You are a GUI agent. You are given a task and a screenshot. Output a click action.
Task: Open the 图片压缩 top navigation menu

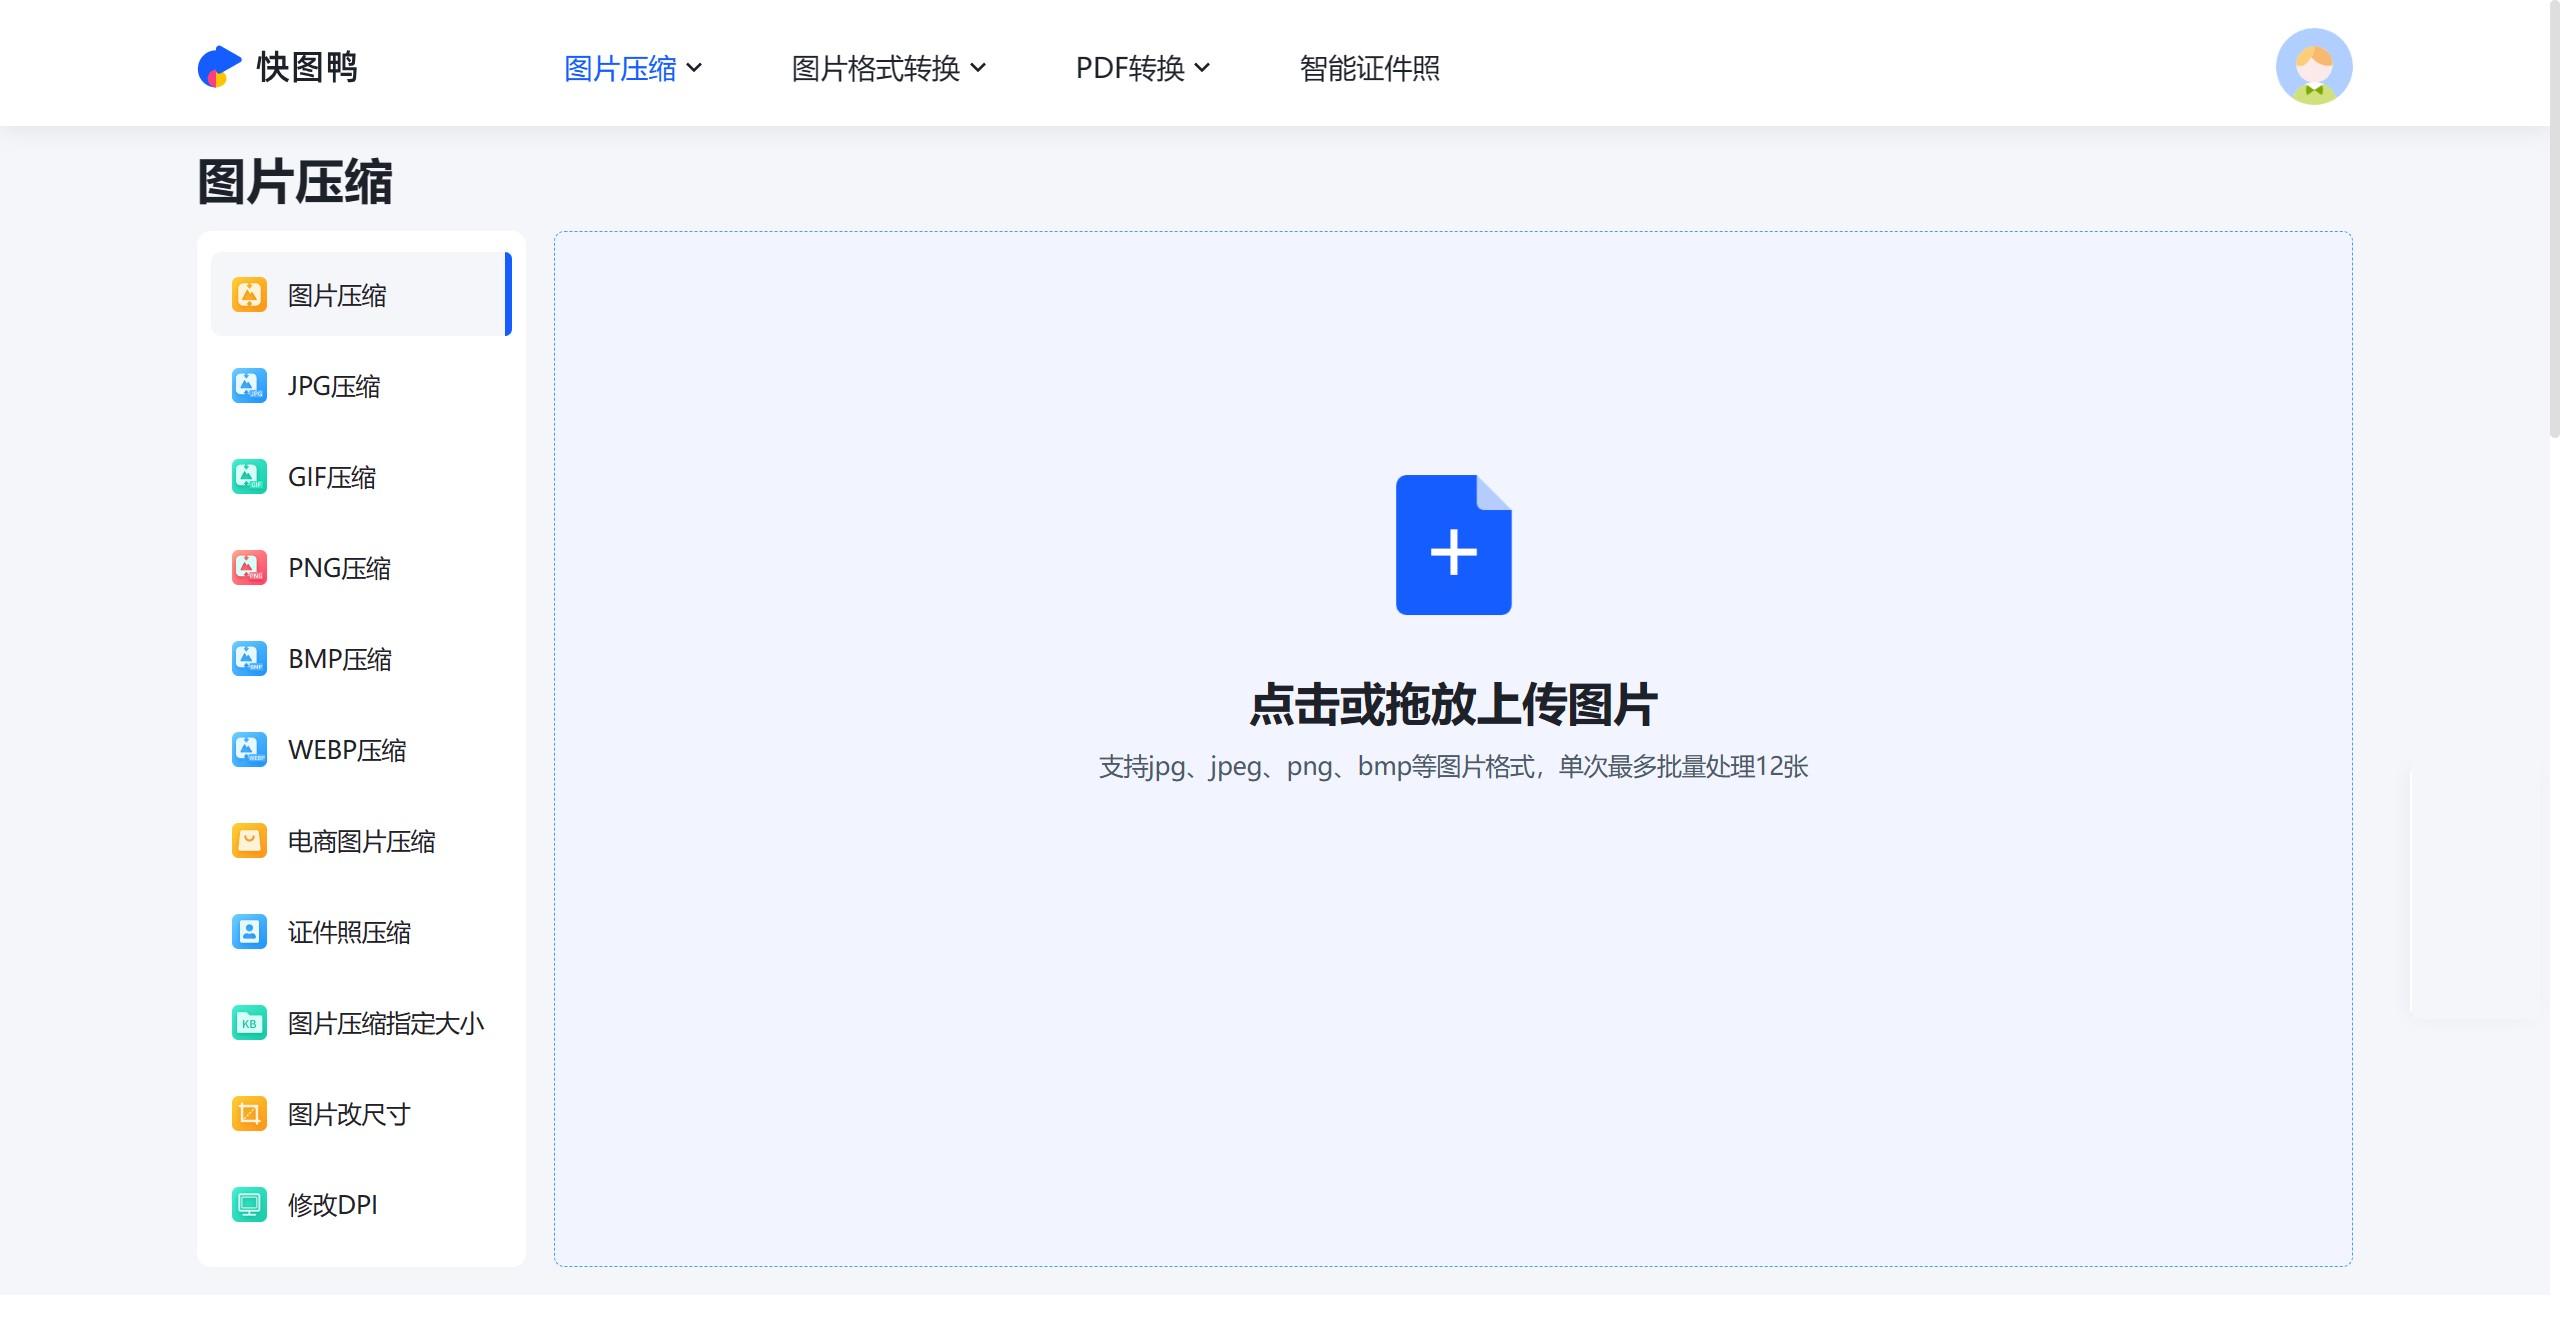(x=633, y=68)
